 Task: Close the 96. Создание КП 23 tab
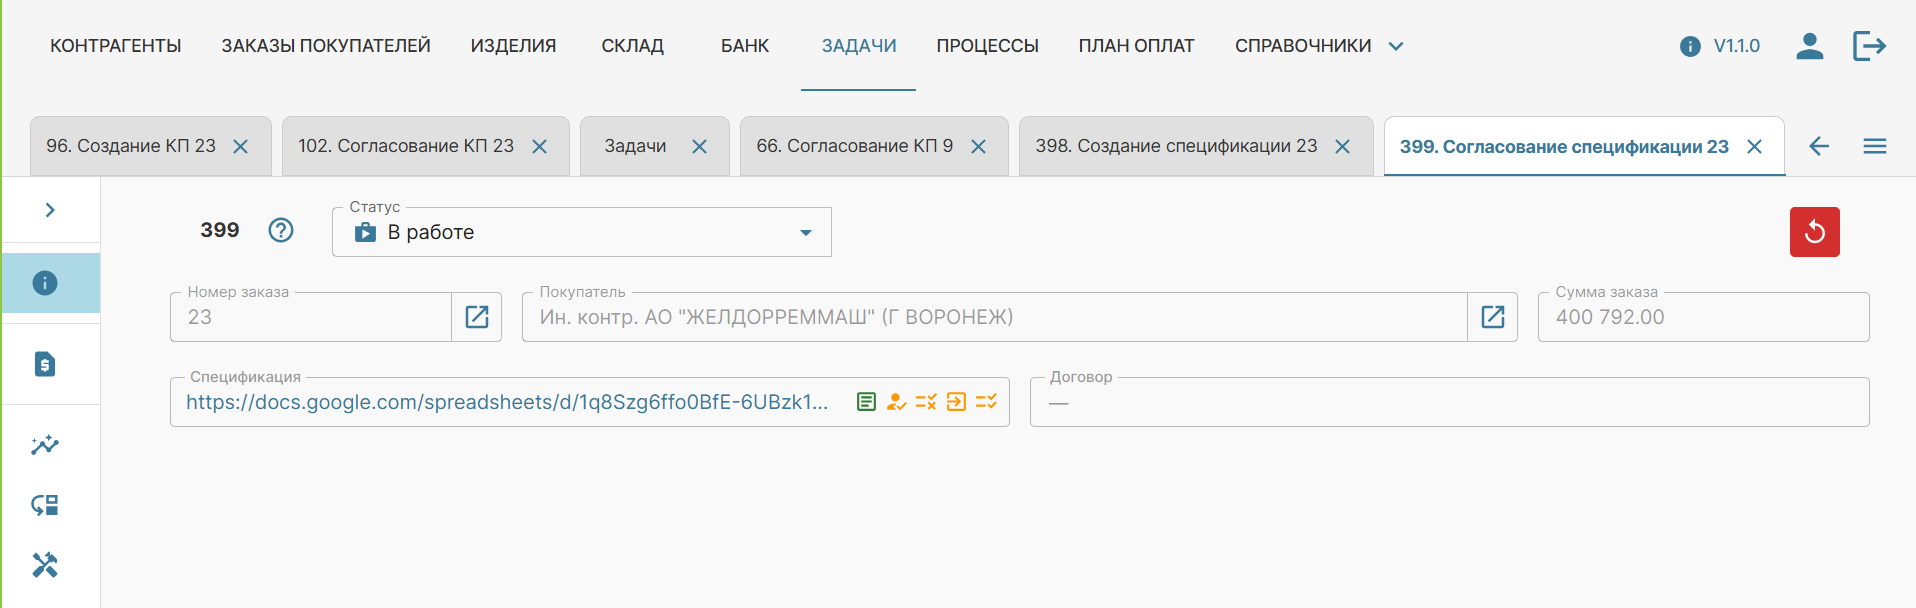(241, 147)
